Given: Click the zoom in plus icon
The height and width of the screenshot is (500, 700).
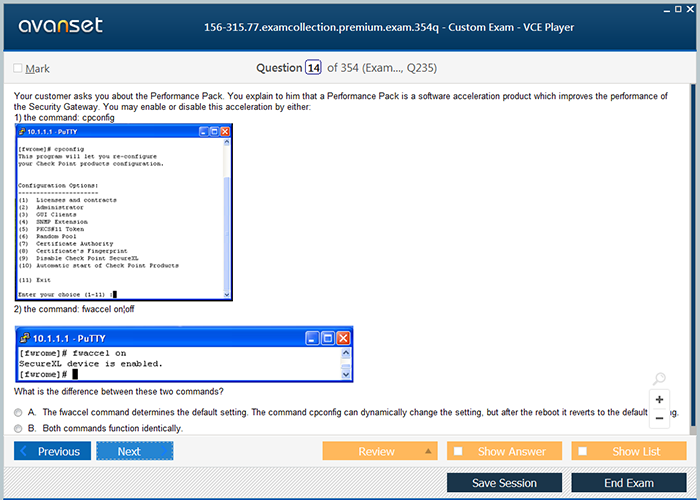Looking at the screenshot, I should pyautogui.click(x=659, y=399).
